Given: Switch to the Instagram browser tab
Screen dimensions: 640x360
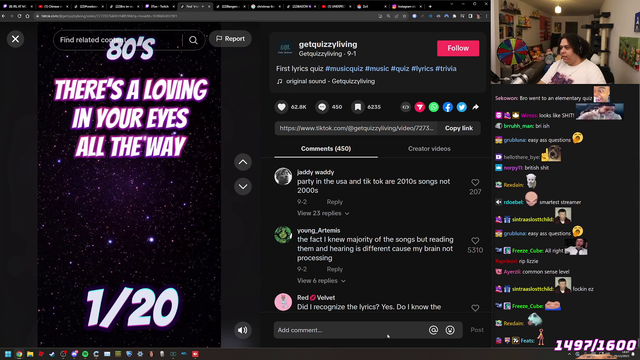Looking at the screenshot, I should tap(407, 7).
